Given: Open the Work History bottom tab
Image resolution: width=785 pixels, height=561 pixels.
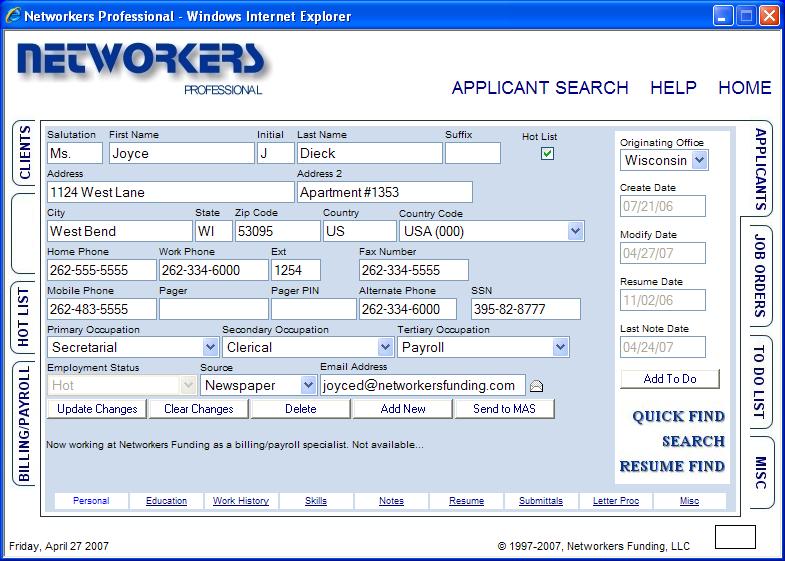Looking at the screenshot, I should coord(241,501).
